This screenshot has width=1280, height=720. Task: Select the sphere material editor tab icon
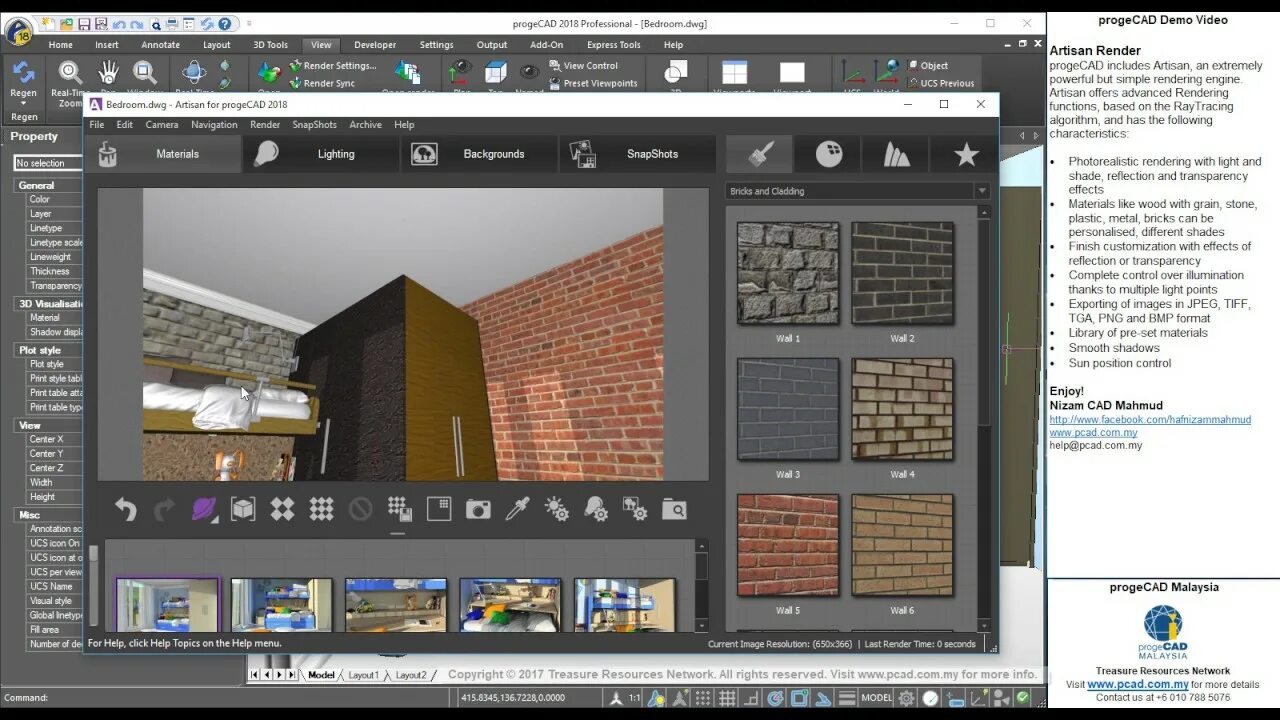pos(829,154)
